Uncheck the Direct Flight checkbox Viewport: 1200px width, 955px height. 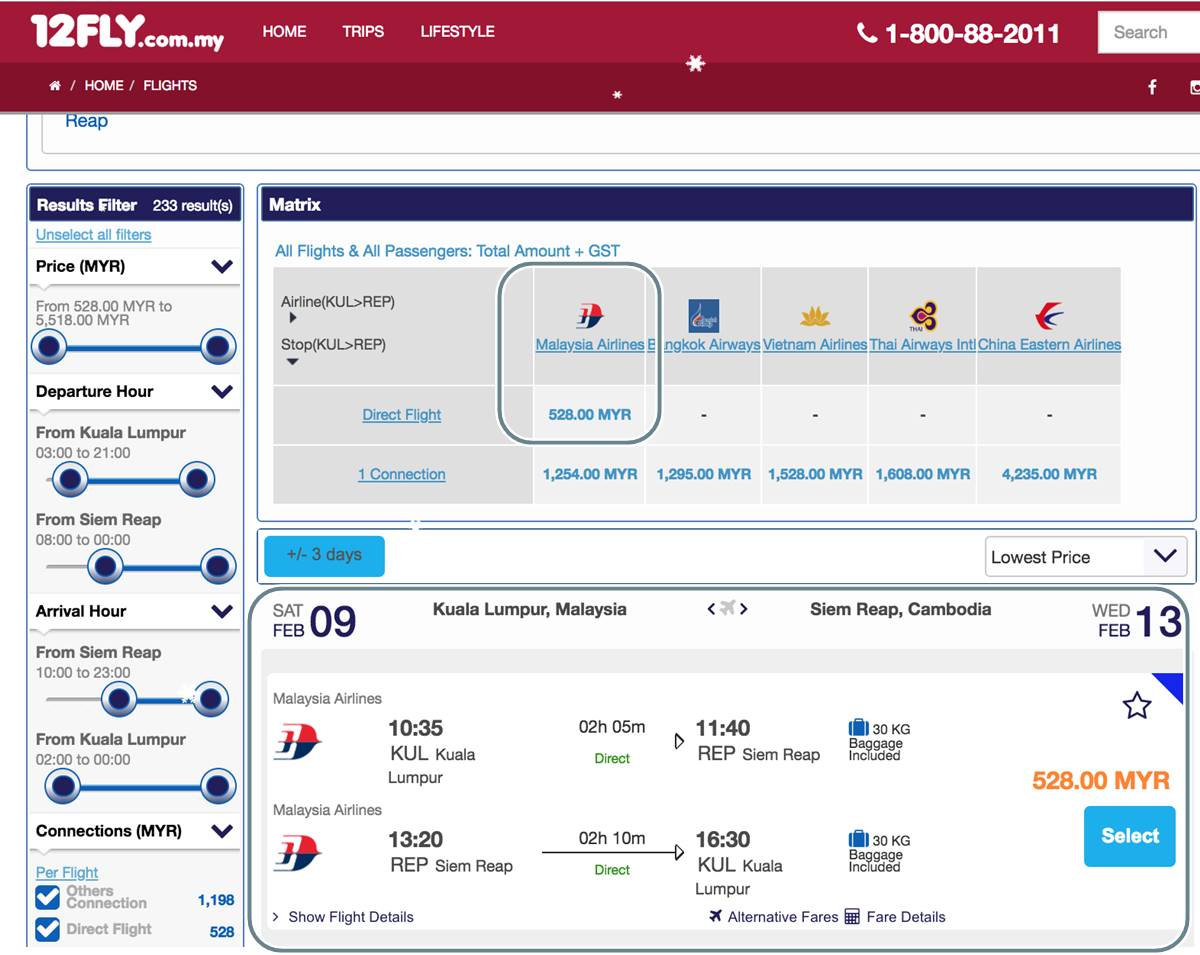[48, 930]
